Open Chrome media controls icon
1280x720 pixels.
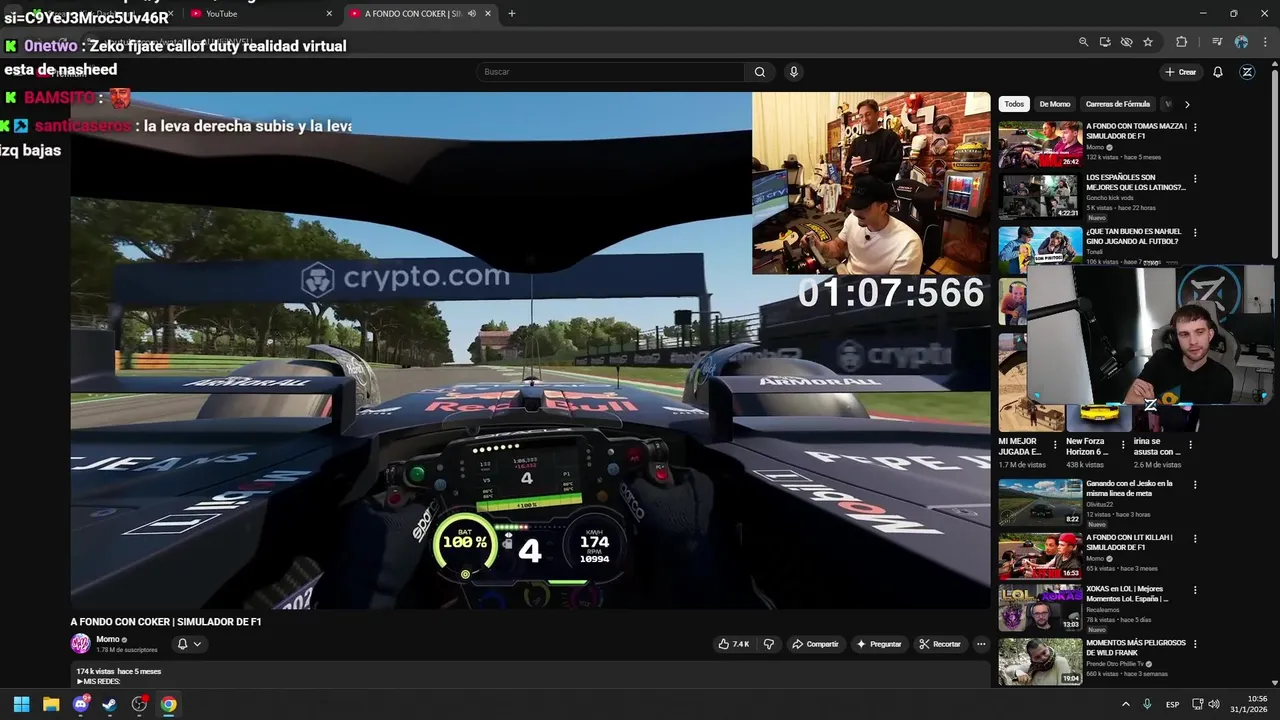pyautogui.click(x=1217, y=42)
